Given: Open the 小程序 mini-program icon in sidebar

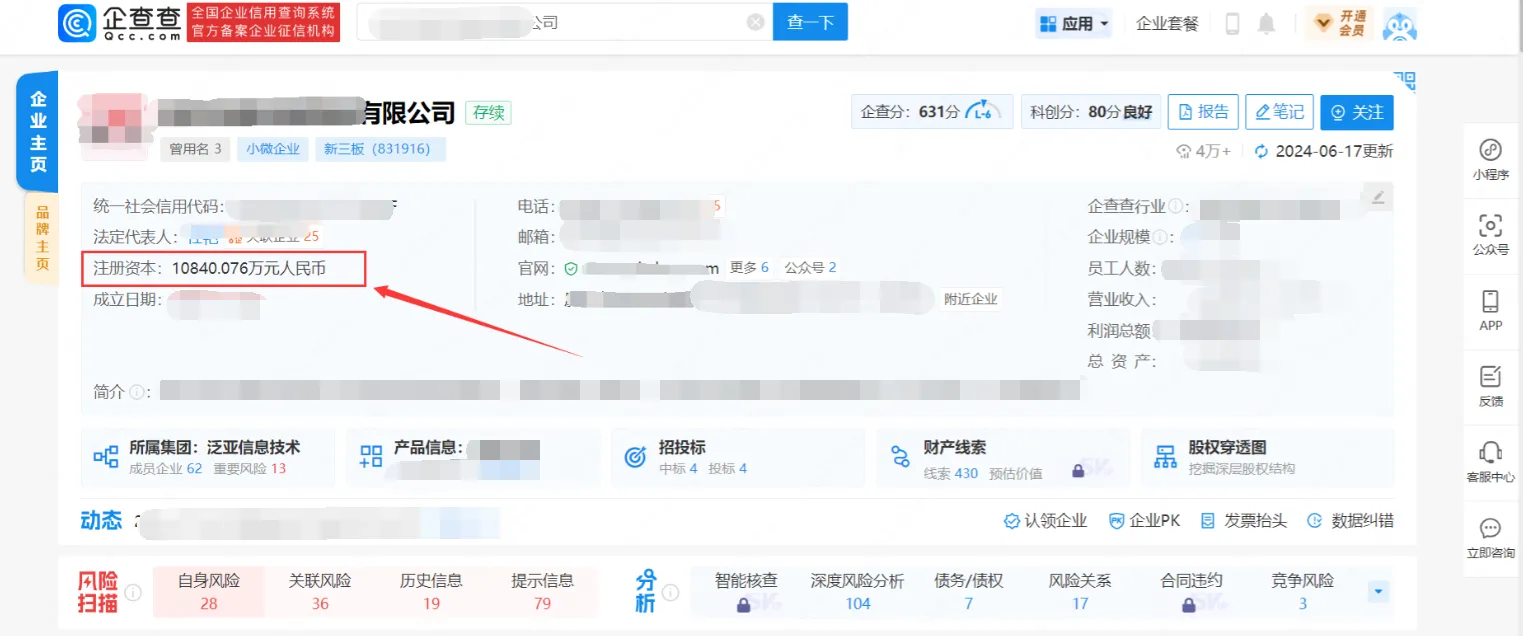Looking at the screenshot, I should [1490, 152].
